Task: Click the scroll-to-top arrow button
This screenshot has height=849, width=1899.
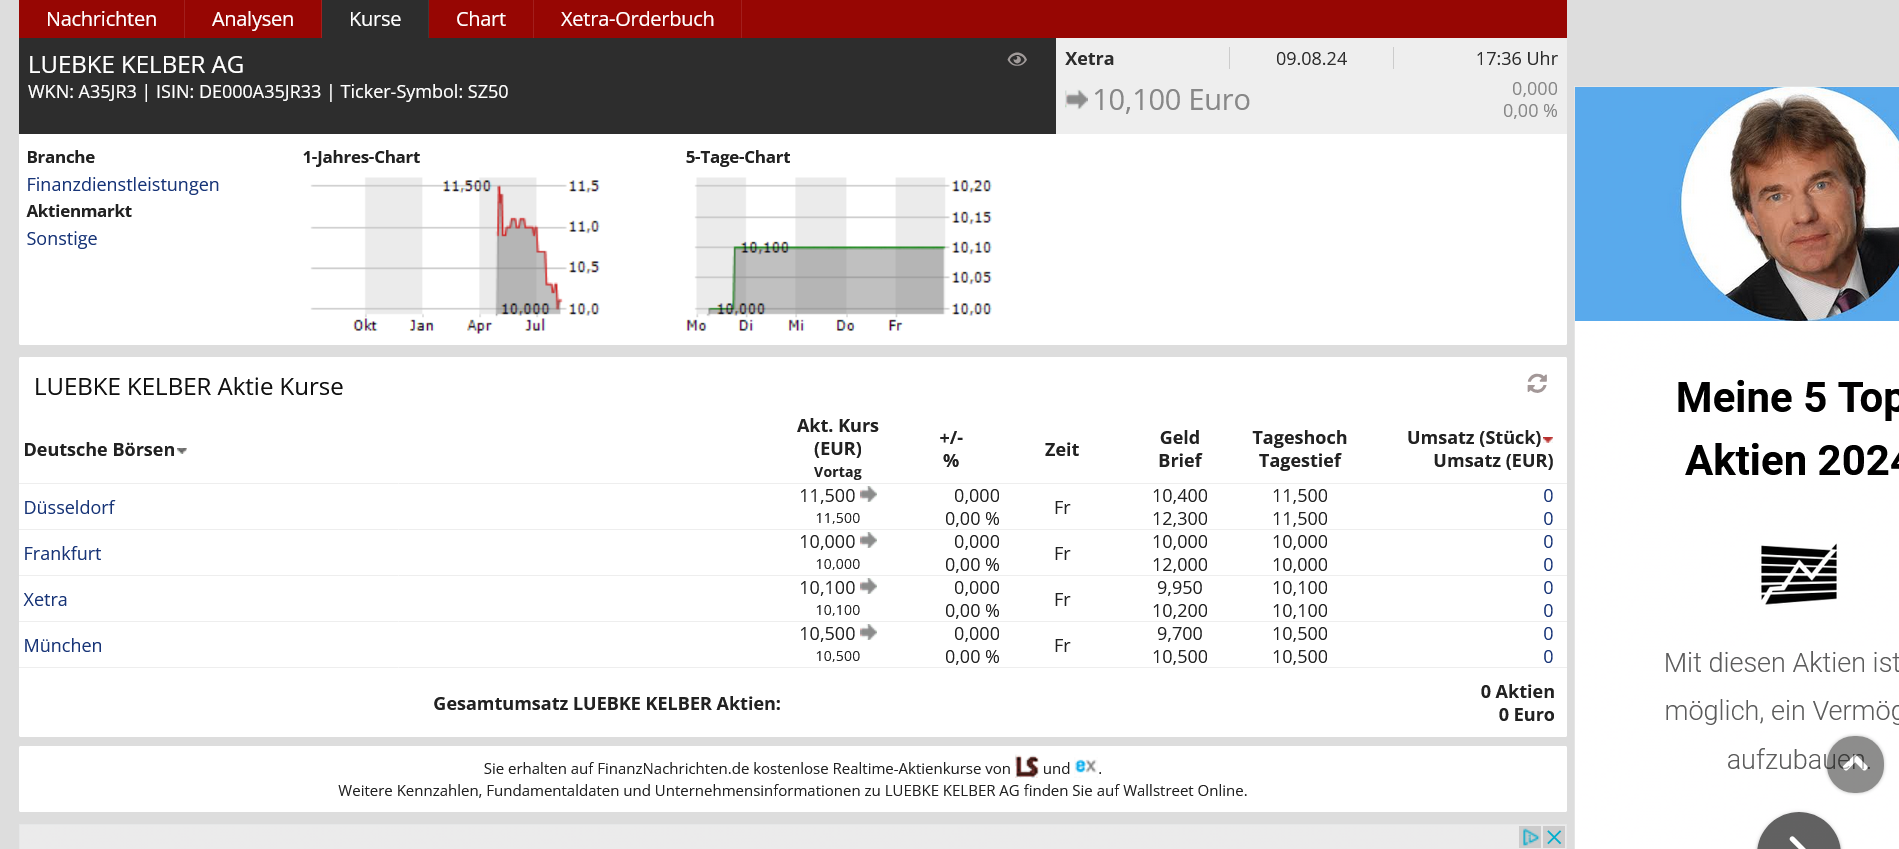Action: (1855, 765)
